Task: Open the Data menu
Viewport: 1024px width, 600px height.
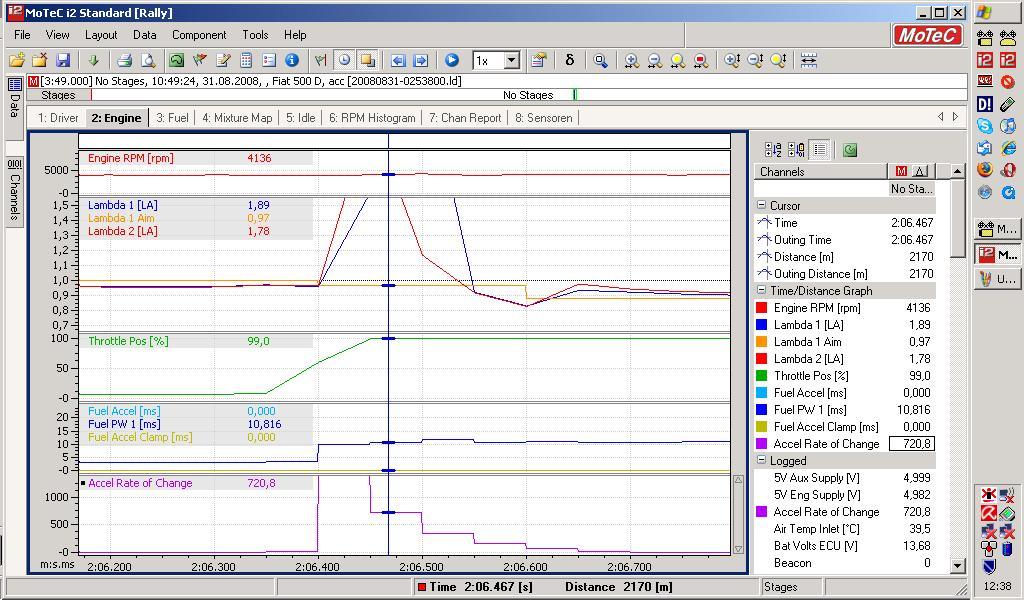Action: pyautogui.click(x=144, y=35)
